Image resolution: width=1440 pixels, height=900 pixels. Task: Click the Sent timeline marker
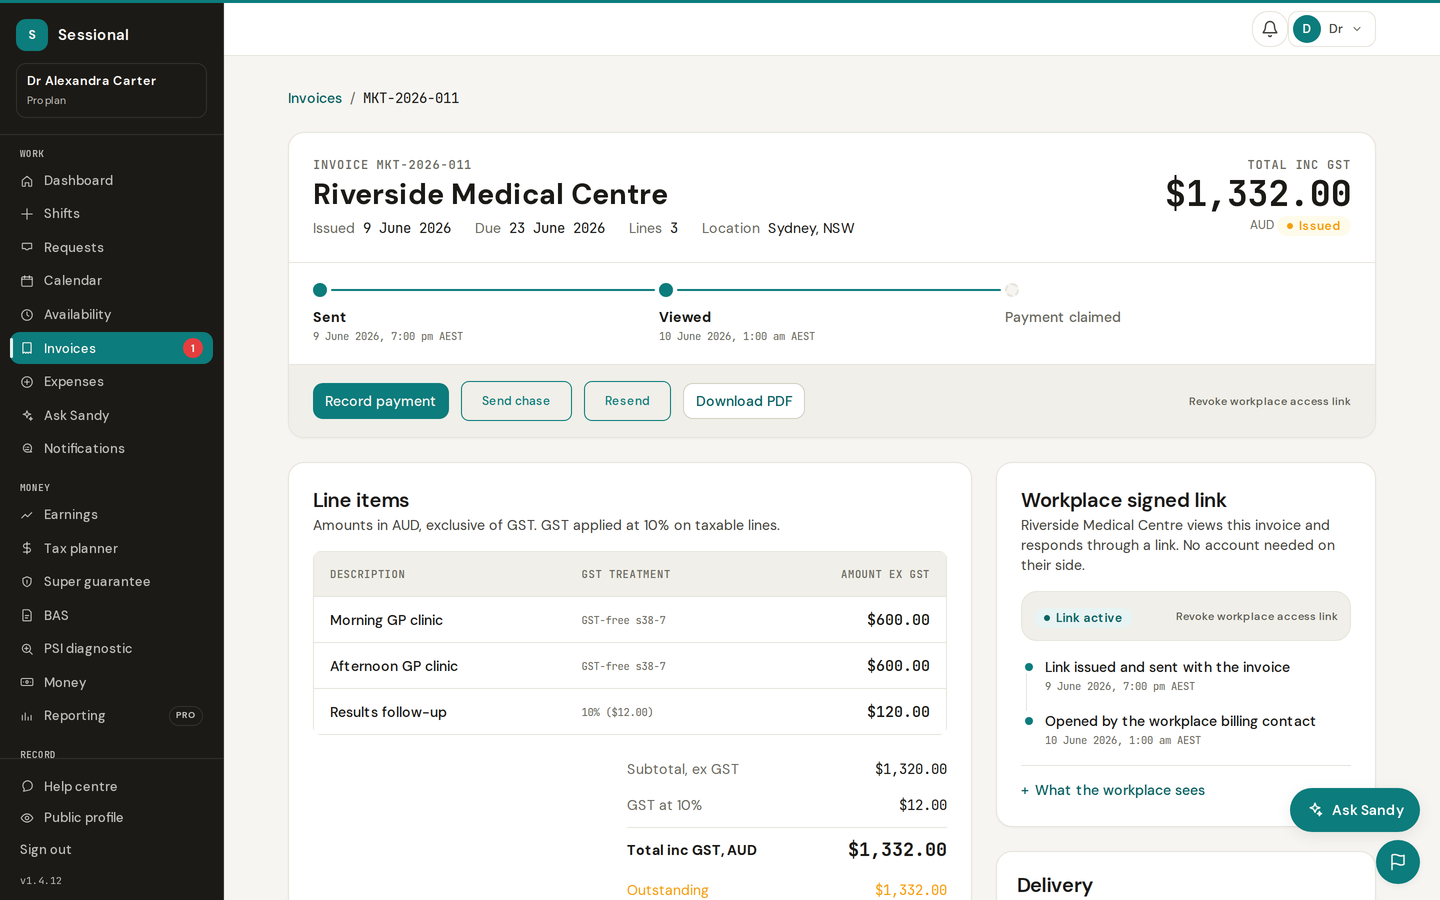320,290
